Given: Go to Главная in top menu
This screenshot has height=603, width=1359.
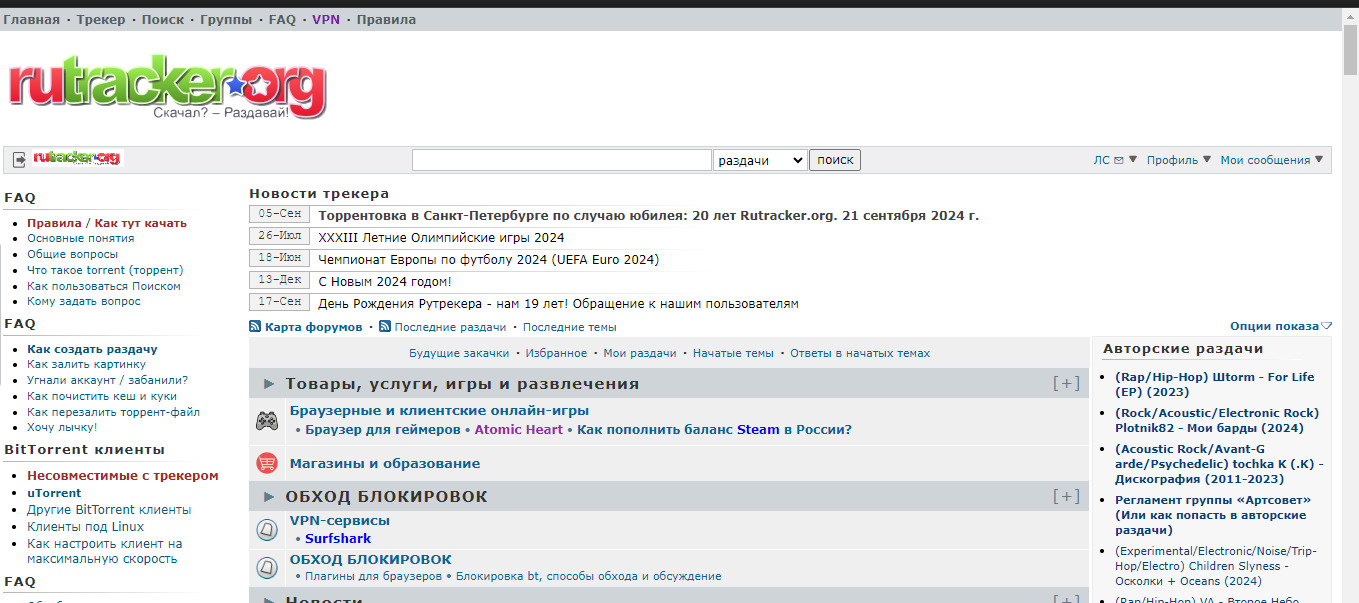Looking at the screenshot, I should pos(31,19).
